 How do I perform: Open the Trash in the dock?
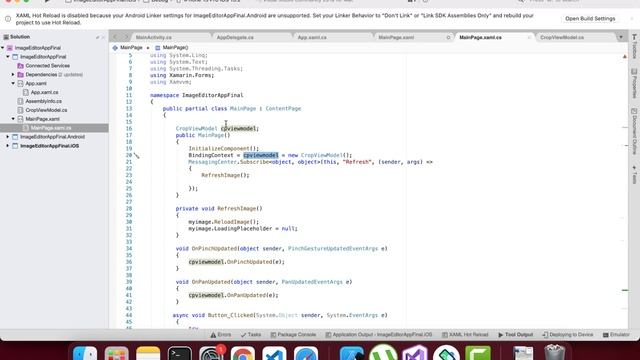pyautogui.click(x=555, y=353)
